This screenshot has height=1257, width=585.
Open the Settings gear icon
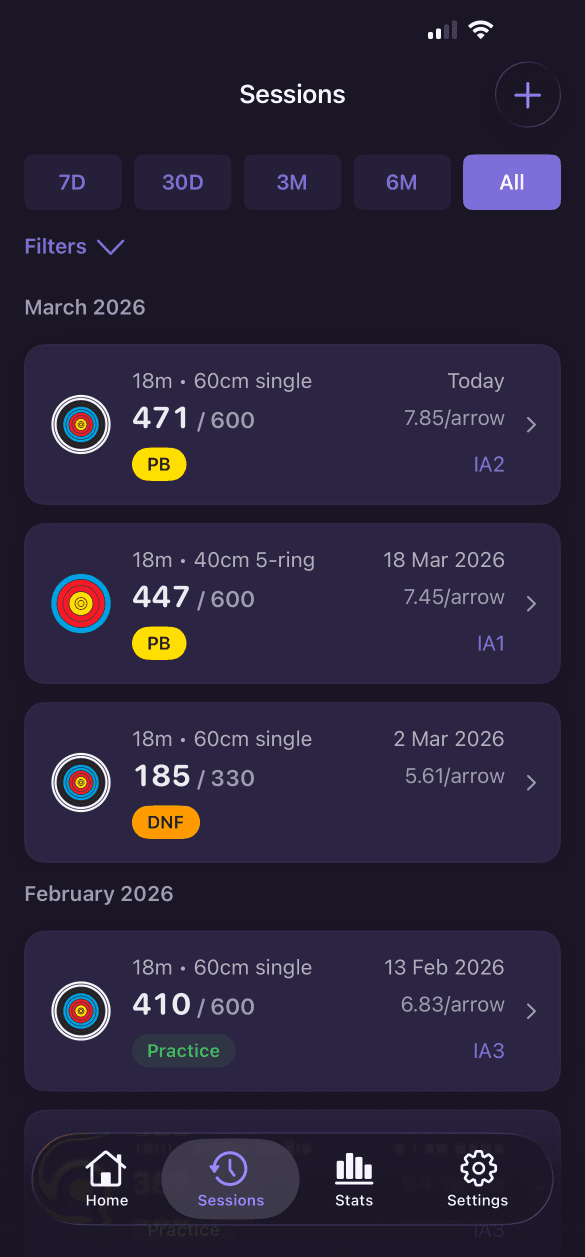[477, 1167]
